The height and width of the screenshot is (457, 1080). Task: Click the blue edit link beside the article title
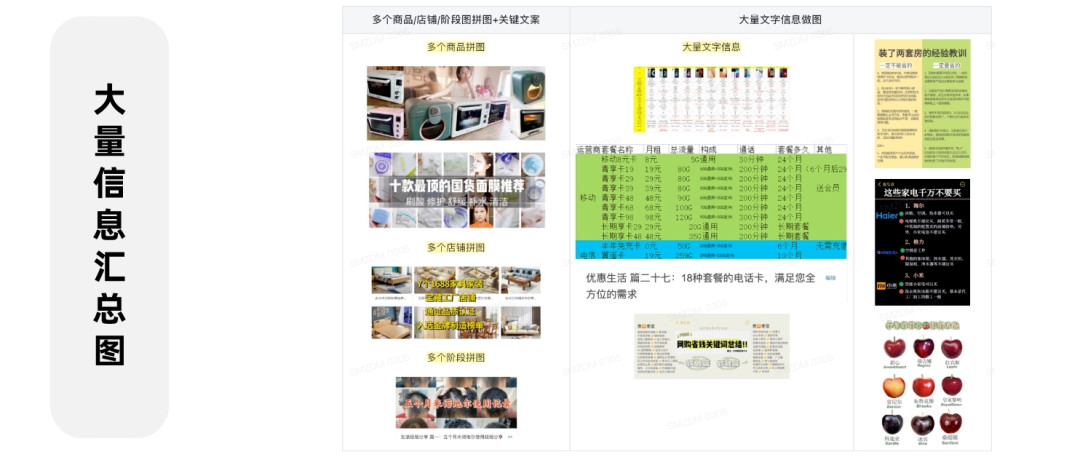click(x=831, y=278)
